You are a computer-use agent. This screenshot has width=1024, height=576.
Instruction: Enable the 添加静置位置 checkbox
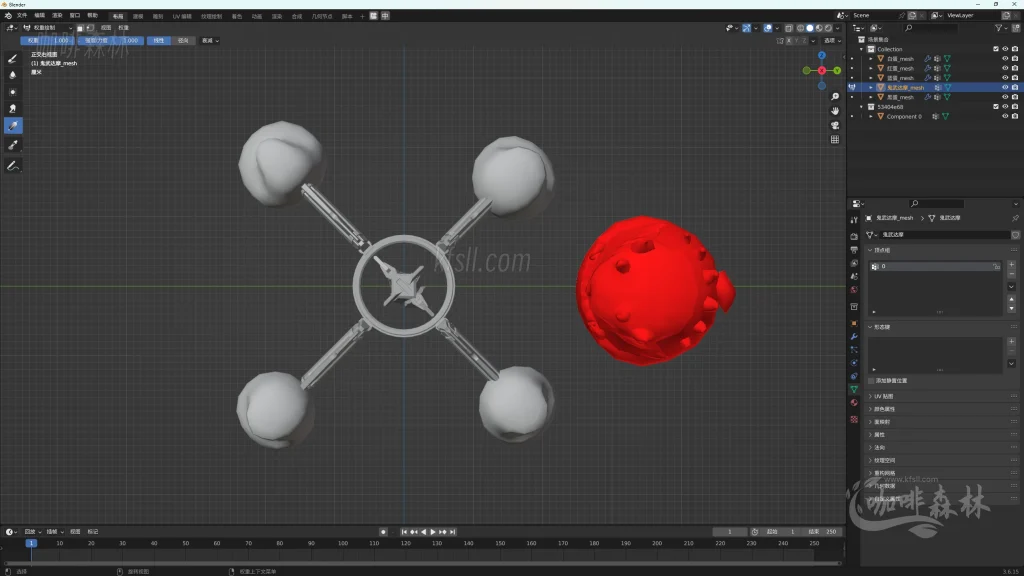[x=871, y=381]
